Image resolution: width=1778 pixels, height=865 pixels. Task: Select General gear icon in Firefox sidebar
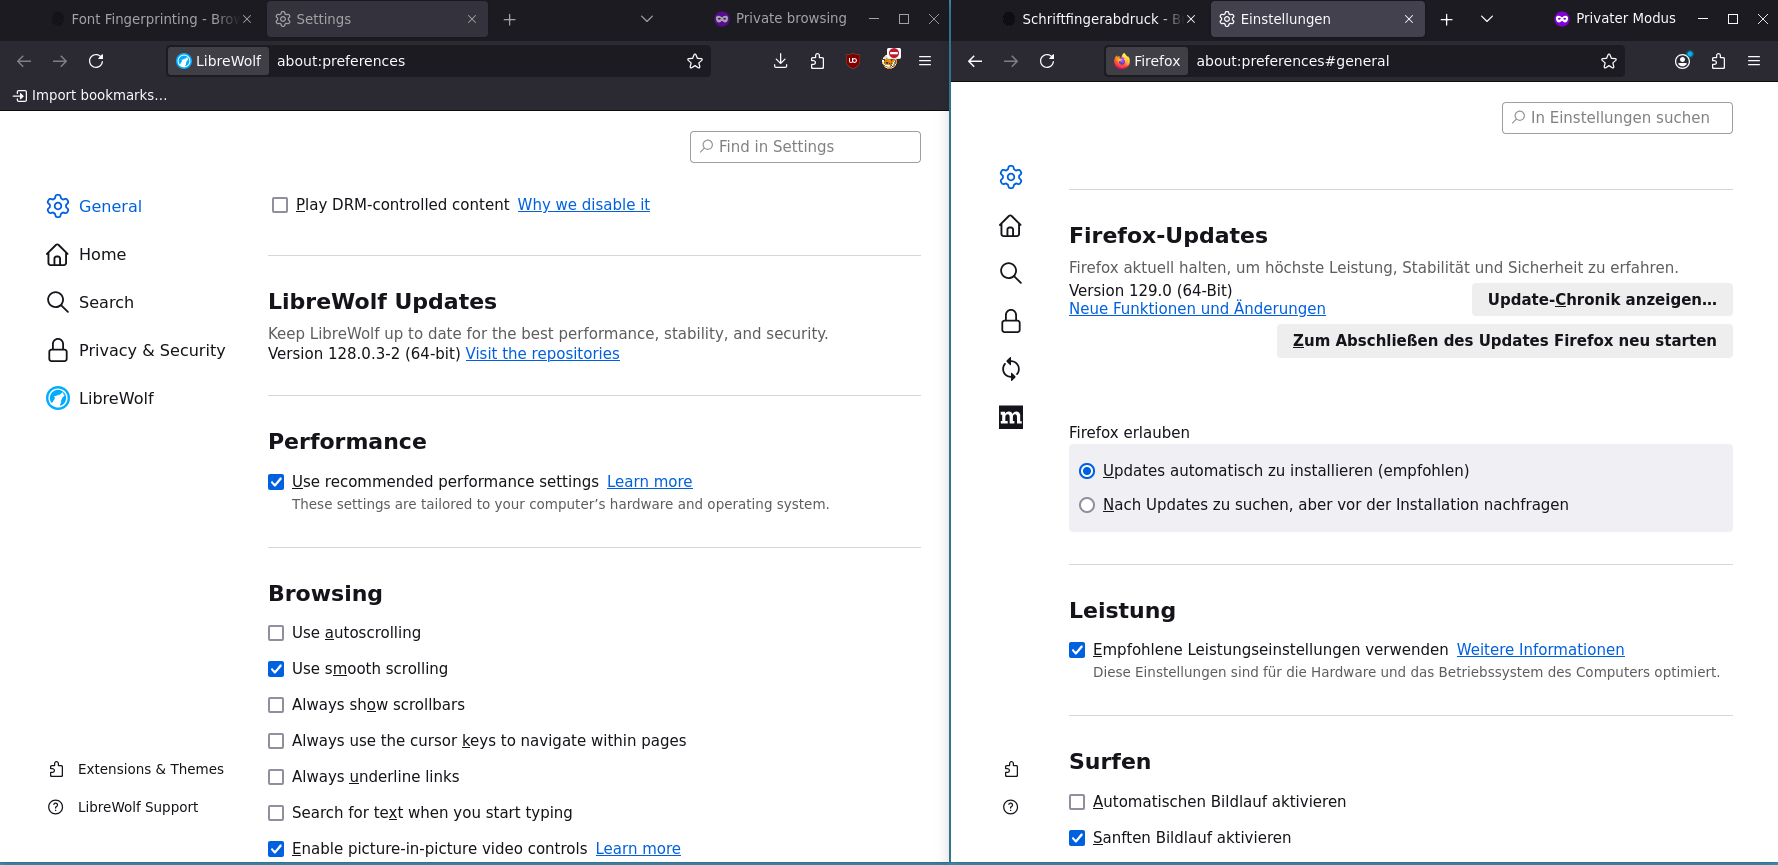click(1011, 177)
